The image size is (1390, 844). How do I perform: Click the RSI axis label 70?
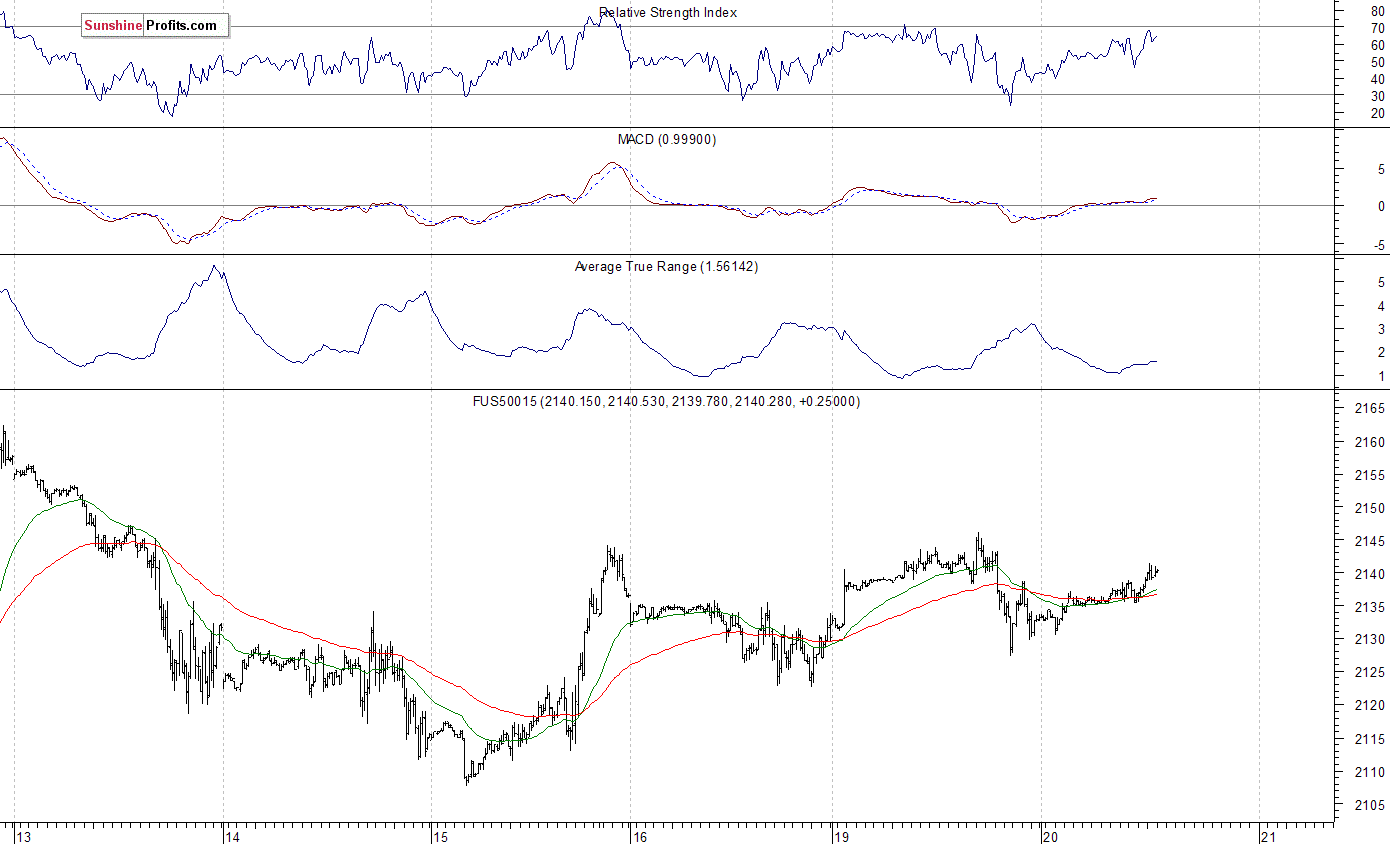click(1377, 28)
